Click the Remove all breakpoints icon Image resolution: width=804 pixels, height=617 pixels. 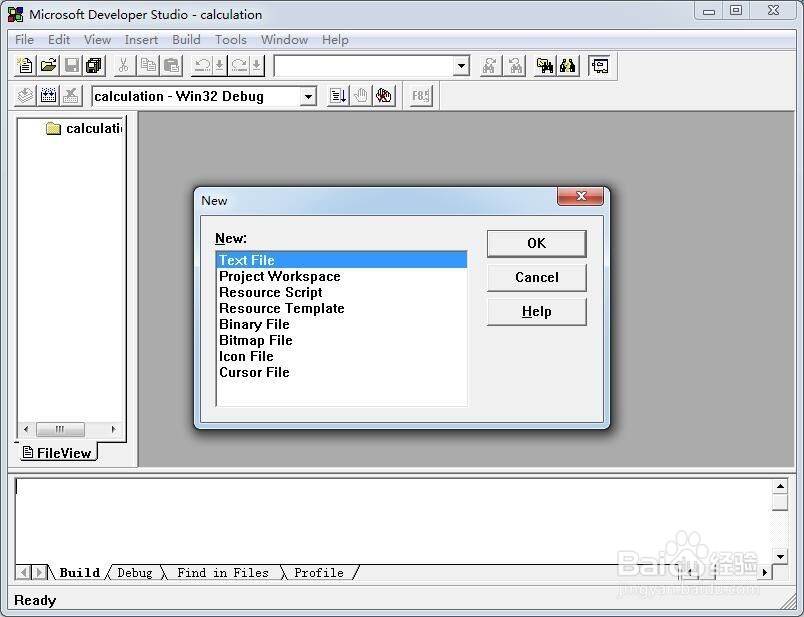[384, 96]
